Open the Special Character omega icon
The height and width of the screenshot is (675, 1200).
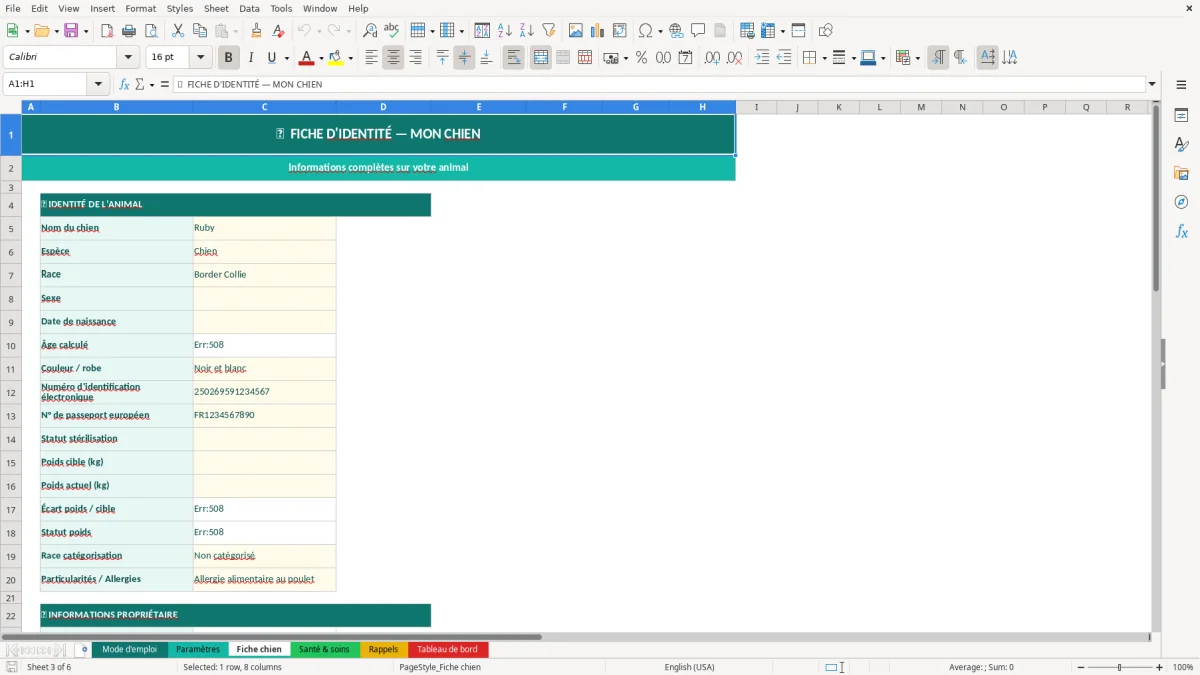[x=646, y=31]
